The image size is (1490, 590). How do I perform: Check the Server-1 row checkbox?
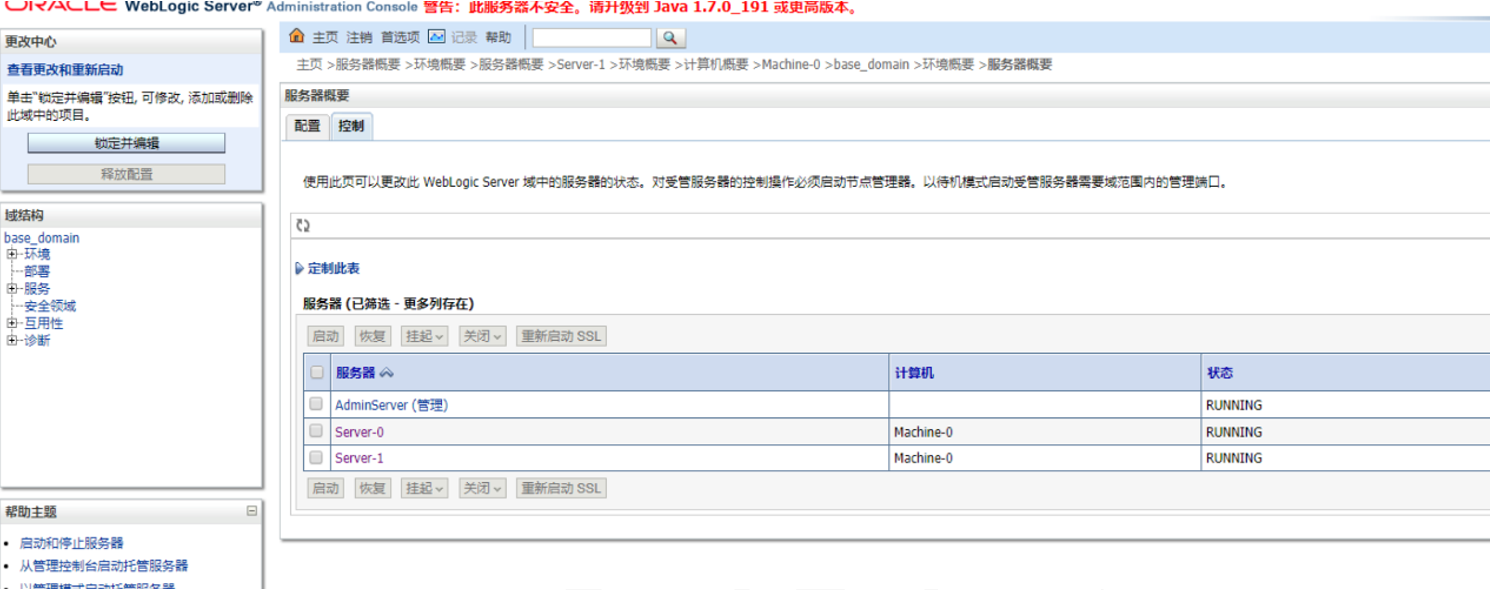[x=316, y=457]
